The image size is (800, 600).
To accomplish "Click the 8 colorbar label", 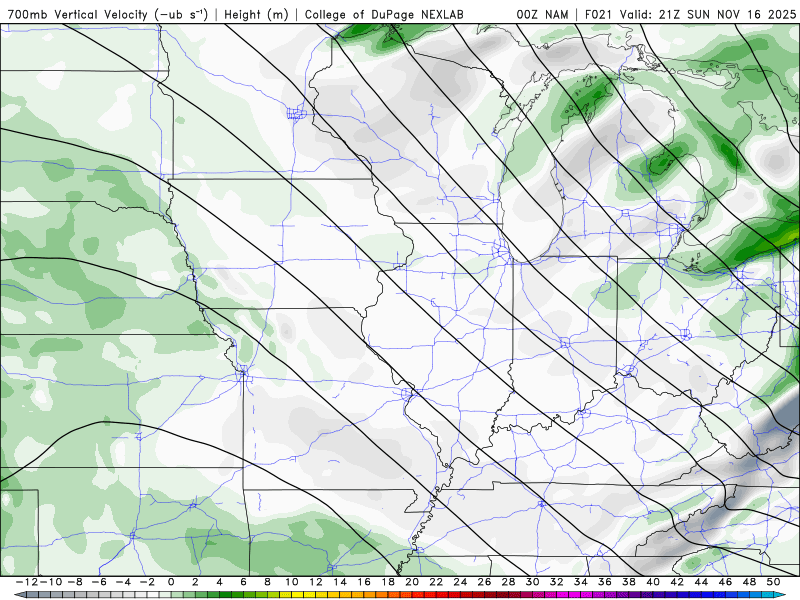I will (x=267, y=582).
